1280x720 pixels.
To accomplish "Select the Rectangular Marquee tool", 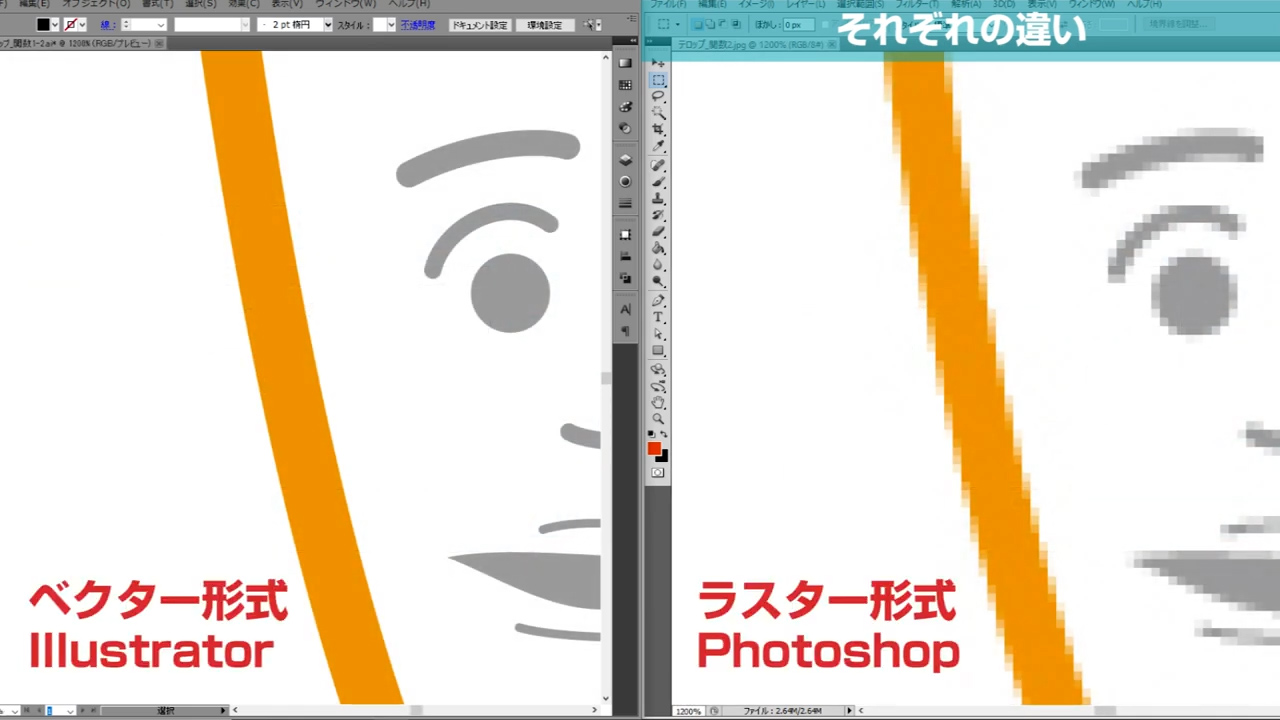I will pyautogui.click(x=658, y=79).
